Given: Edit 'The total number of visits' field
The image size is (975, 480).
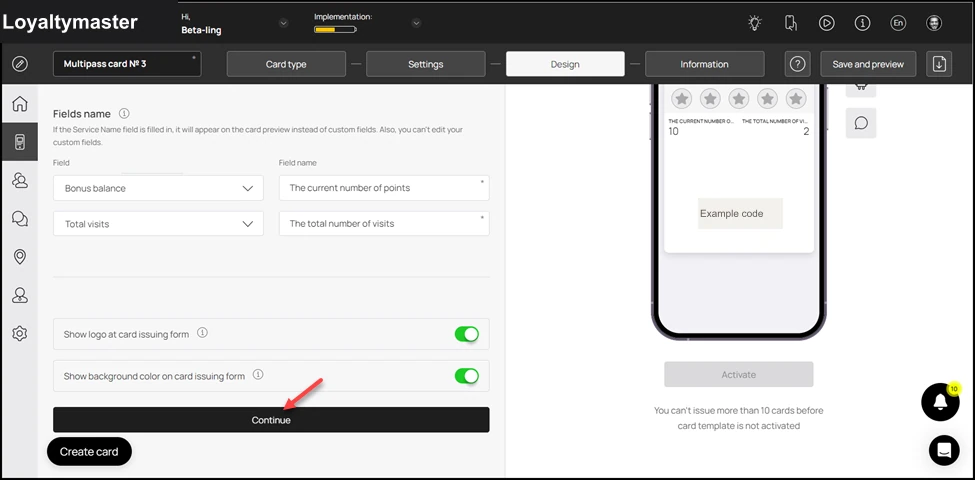Looking at the screenshot, I should click(x=384, y=223).
